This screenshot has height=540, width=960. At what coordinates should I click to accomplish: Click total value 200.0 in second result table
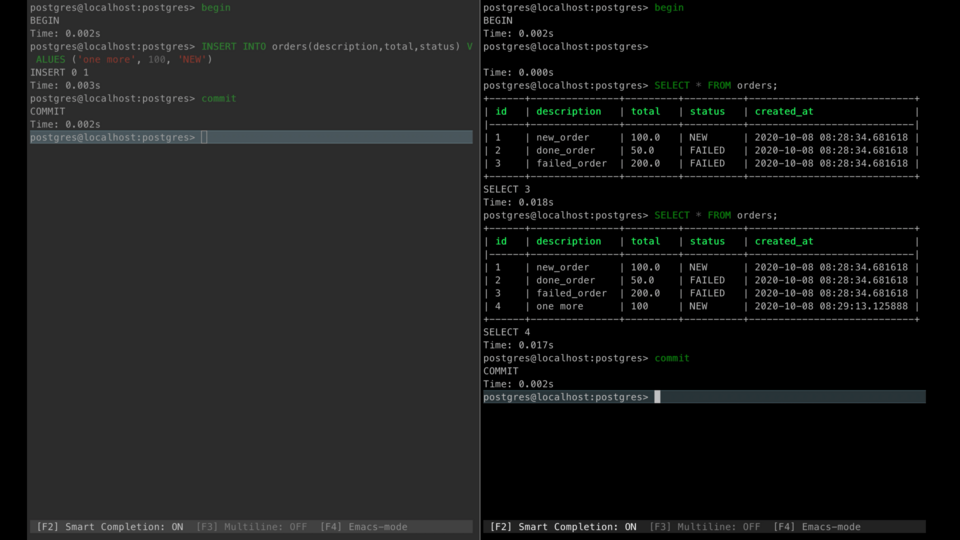[x=645, y=293]
